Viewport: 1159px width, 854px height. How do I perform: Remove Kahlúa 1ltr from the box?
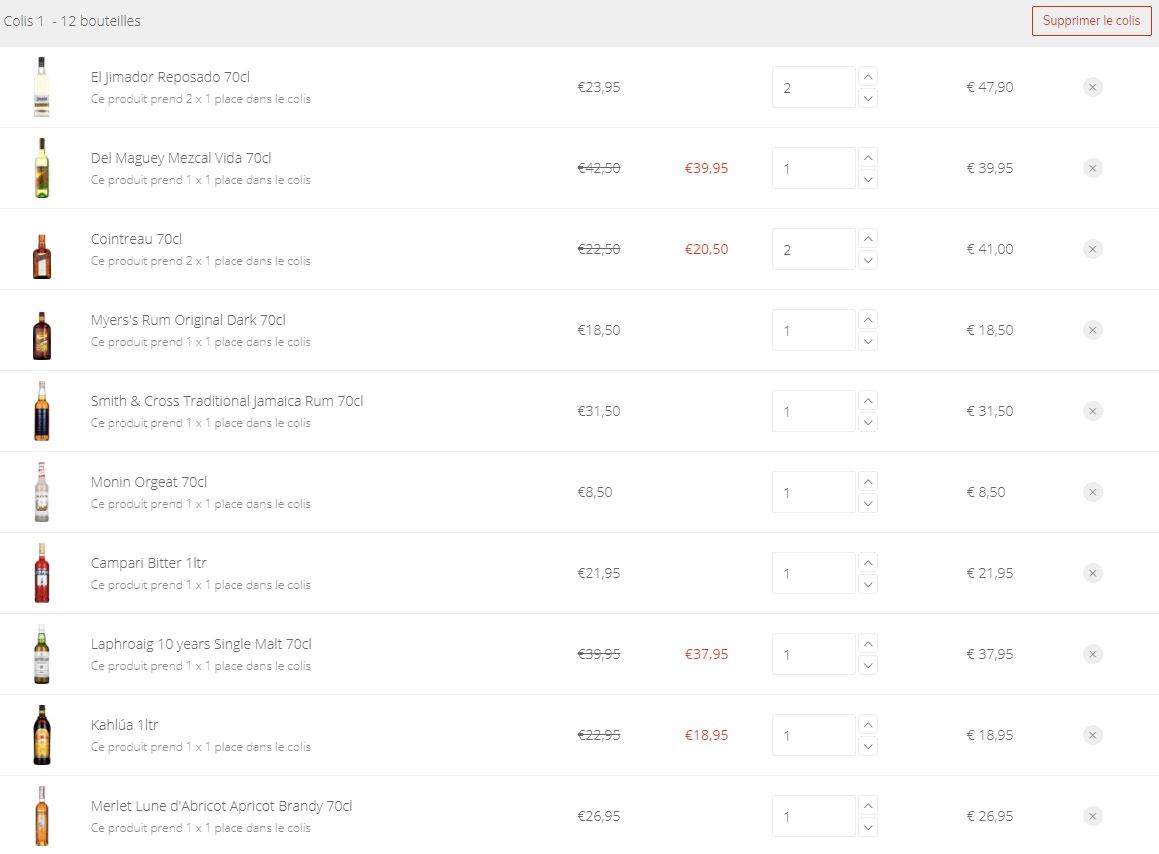click(x=1092, y=735)
